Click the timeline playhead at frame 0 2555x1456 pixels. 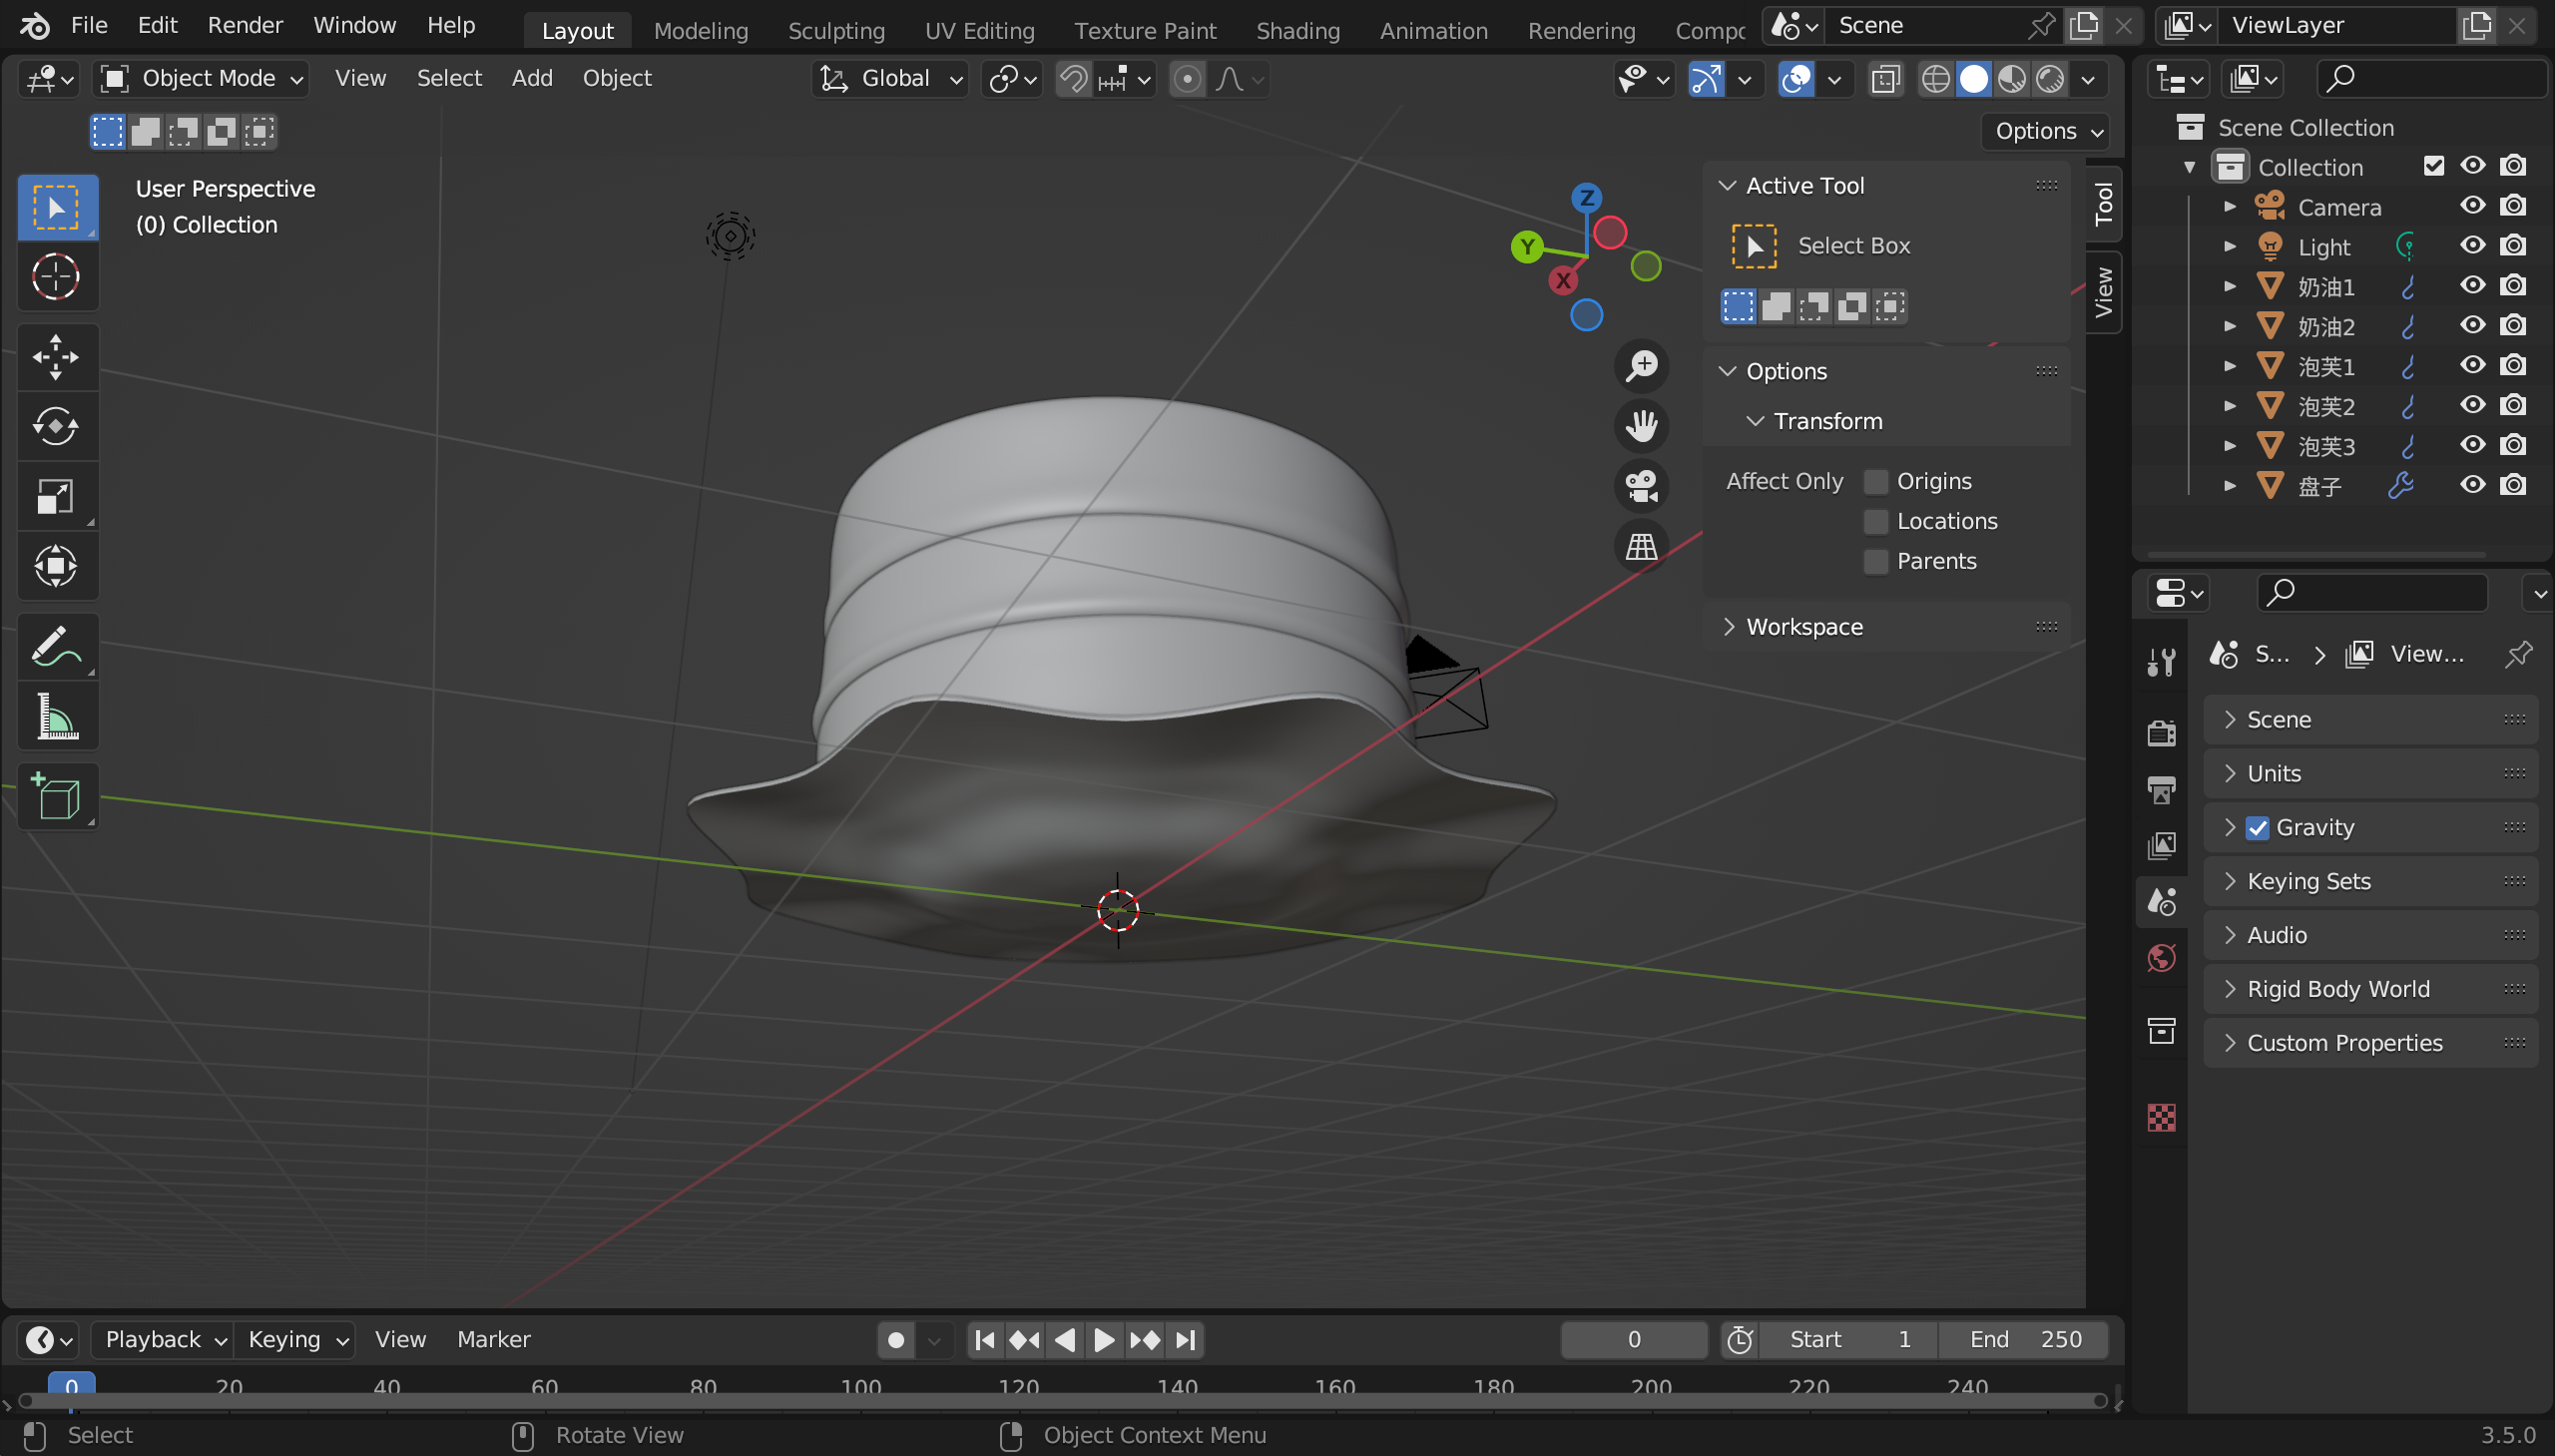point(72,1388)
